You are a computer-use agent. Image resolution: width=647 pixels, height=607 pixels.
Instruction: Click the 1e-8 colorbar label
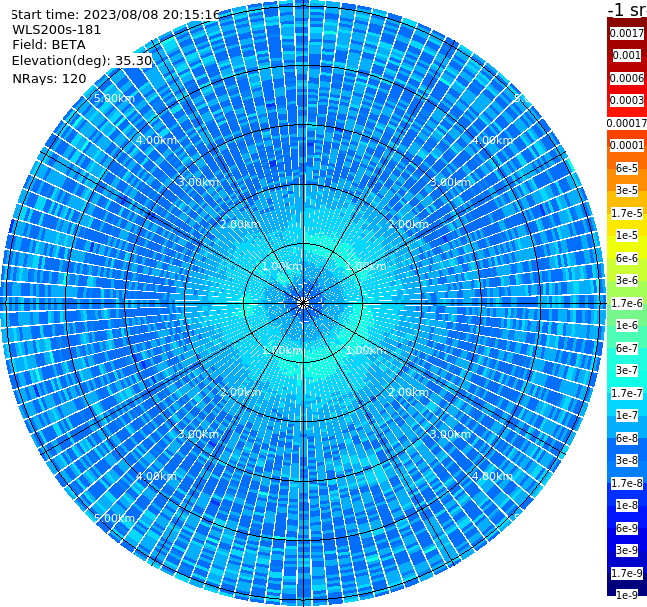627,505
